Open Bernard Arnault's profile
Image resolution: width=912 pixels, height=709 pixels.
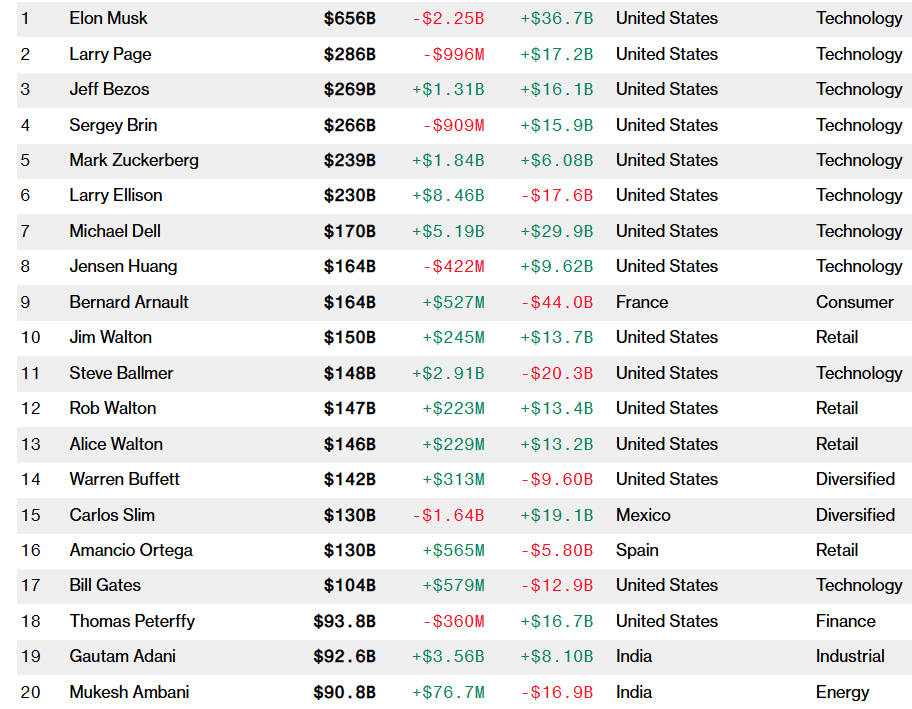(129, 302)
